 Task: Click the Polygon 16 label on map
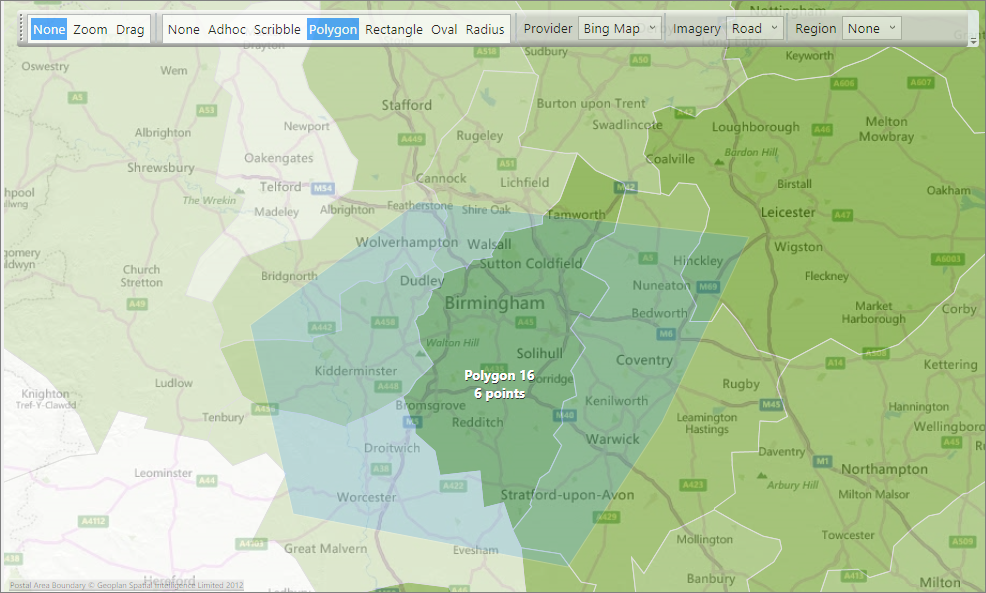(x=499, y=375)
